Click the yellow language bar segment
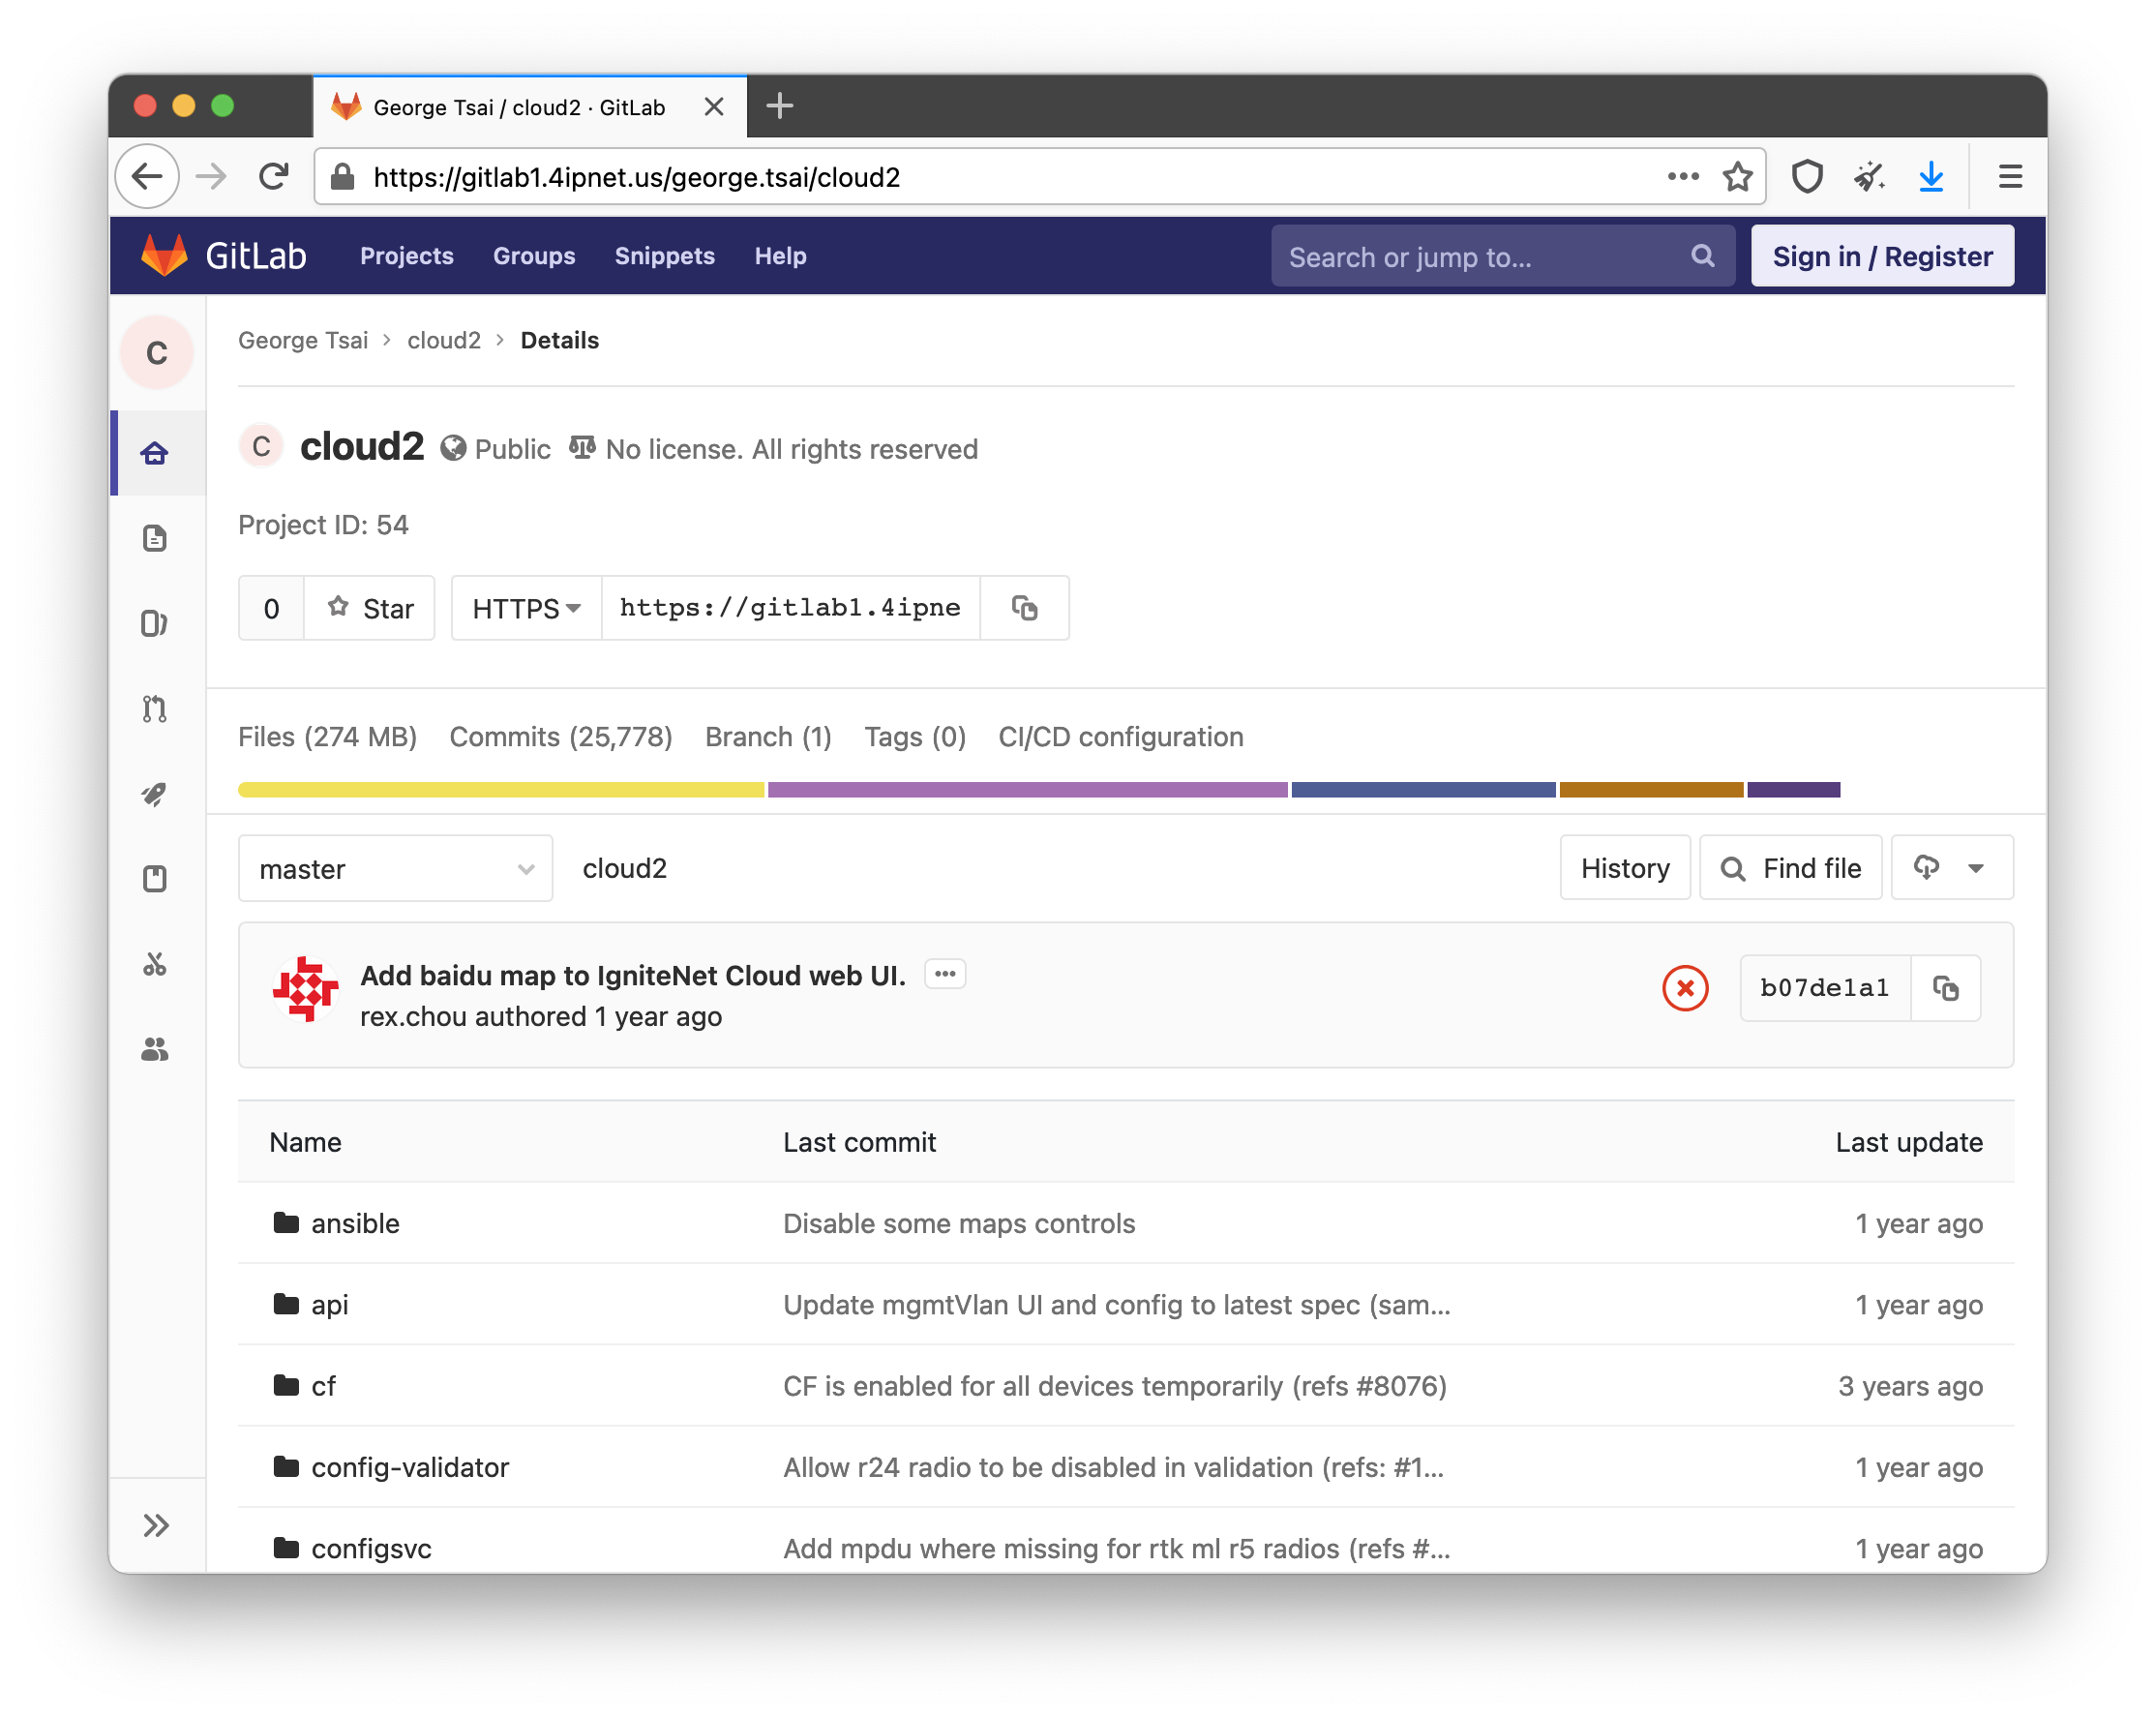 pyautogui.click(x=501, y=790)
